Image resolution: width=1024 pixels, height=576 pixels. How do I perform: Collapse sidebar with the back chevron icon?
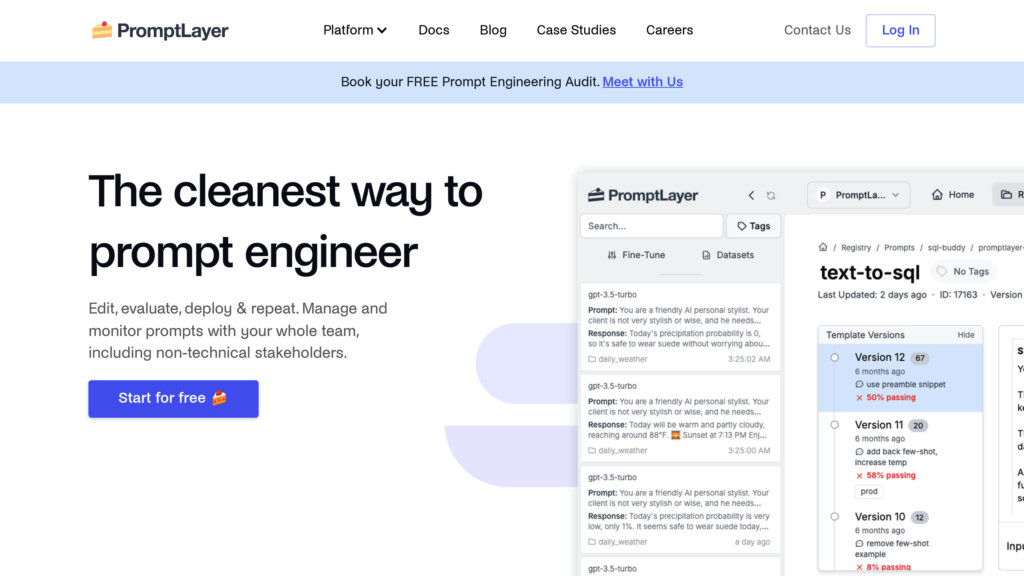click(751, 195)
